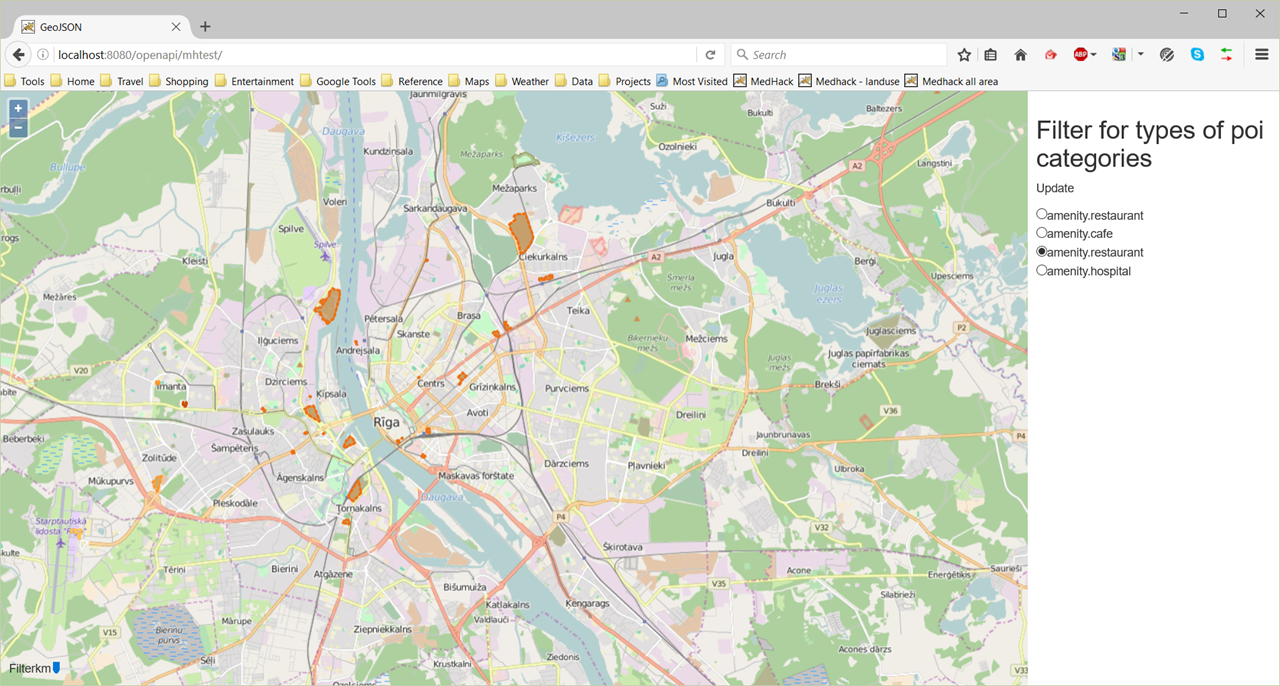Reload the current page
Viewport: 1280px width, 686px height.
(x=710, y=55)
